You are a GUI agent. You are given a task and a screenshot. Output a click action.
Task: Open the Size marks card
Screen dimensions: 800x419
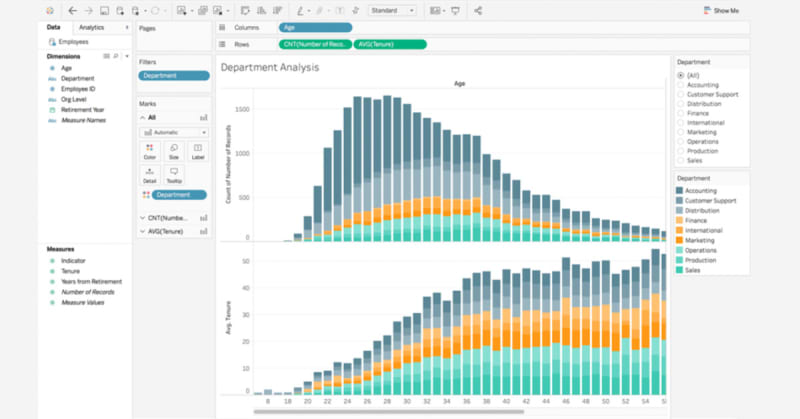pyautogui.click(x=174, y=151)
